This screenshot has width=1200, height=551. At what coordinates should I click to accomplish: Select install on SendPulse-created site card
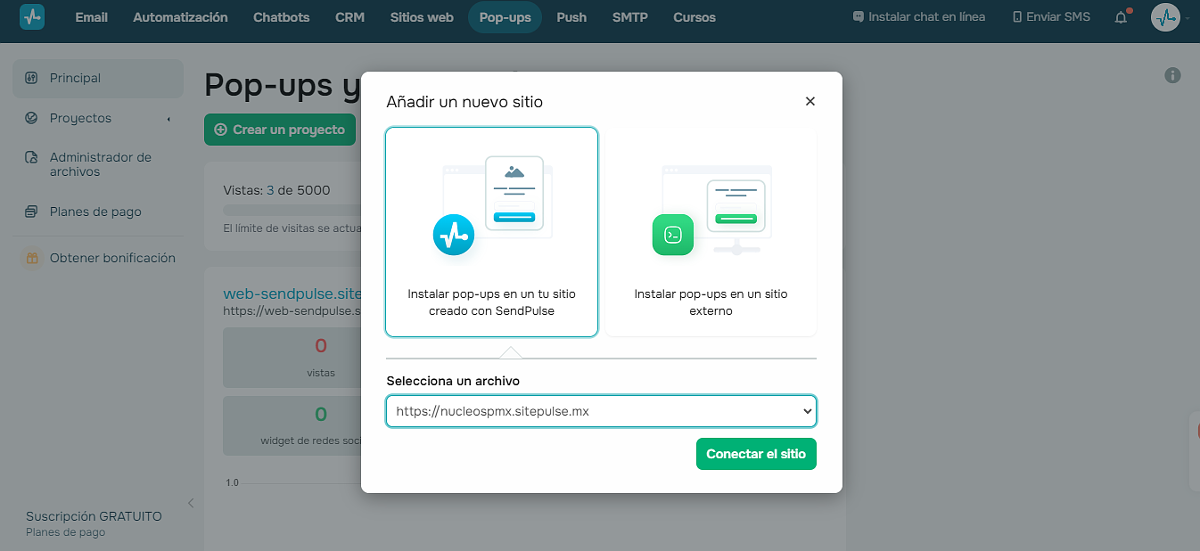point(492,232)
